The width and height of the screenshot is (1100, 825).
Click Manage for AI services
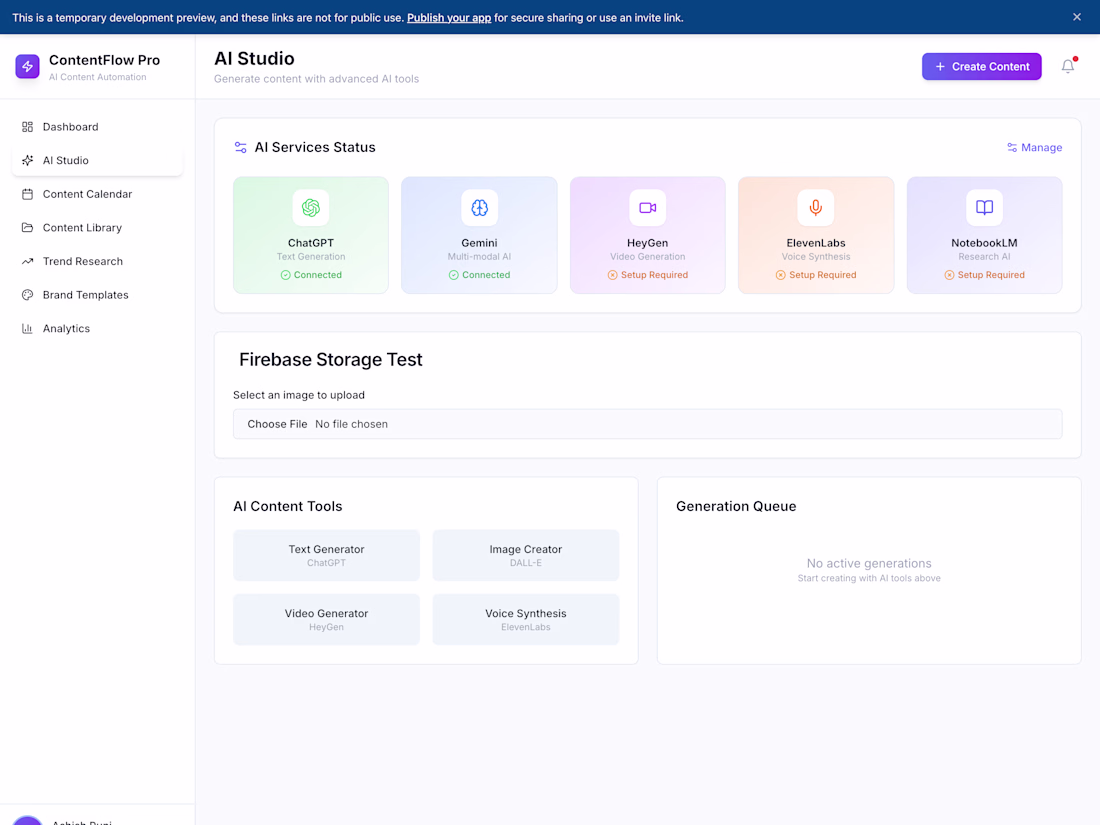coord(1035,147)
